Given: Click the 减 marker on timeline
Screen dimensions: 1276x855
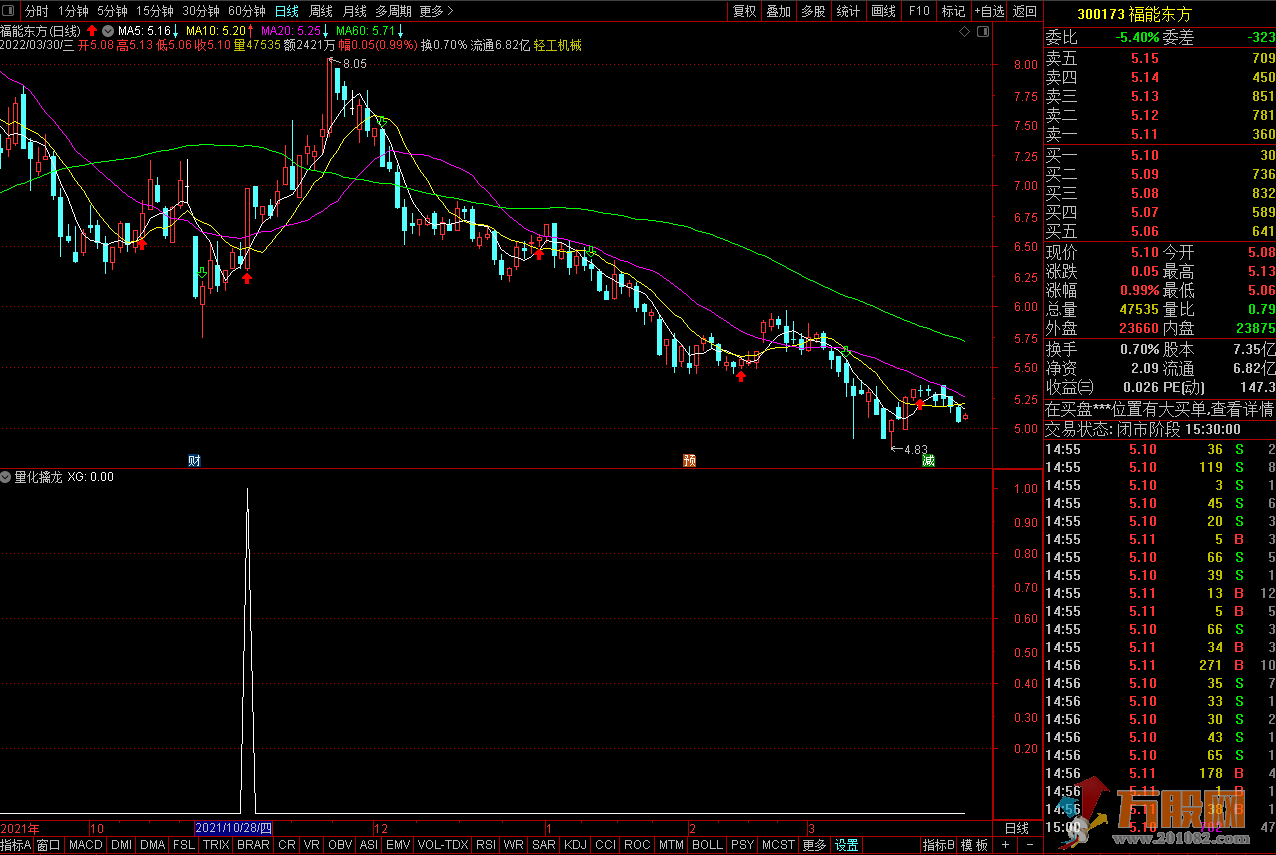Looking at the screenshot, I should tap(928, 461).
